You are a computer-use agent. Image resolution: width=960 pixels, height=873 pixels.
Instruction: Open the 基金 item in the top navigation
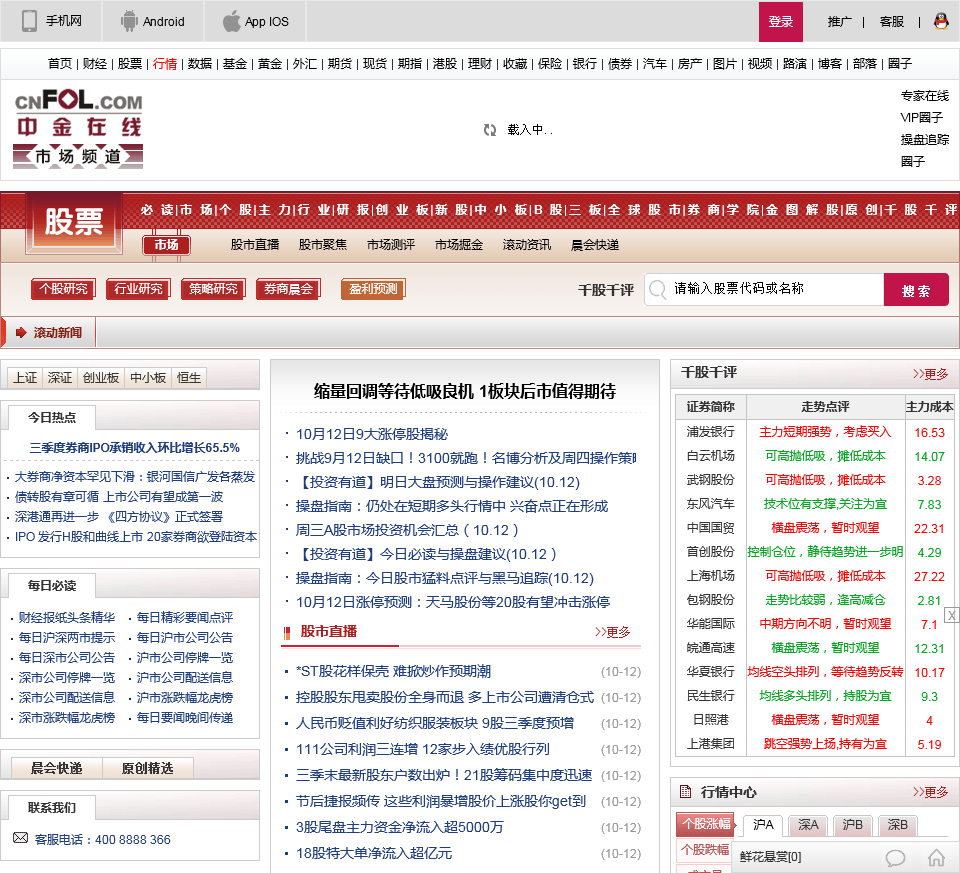[x=234, y=64]
